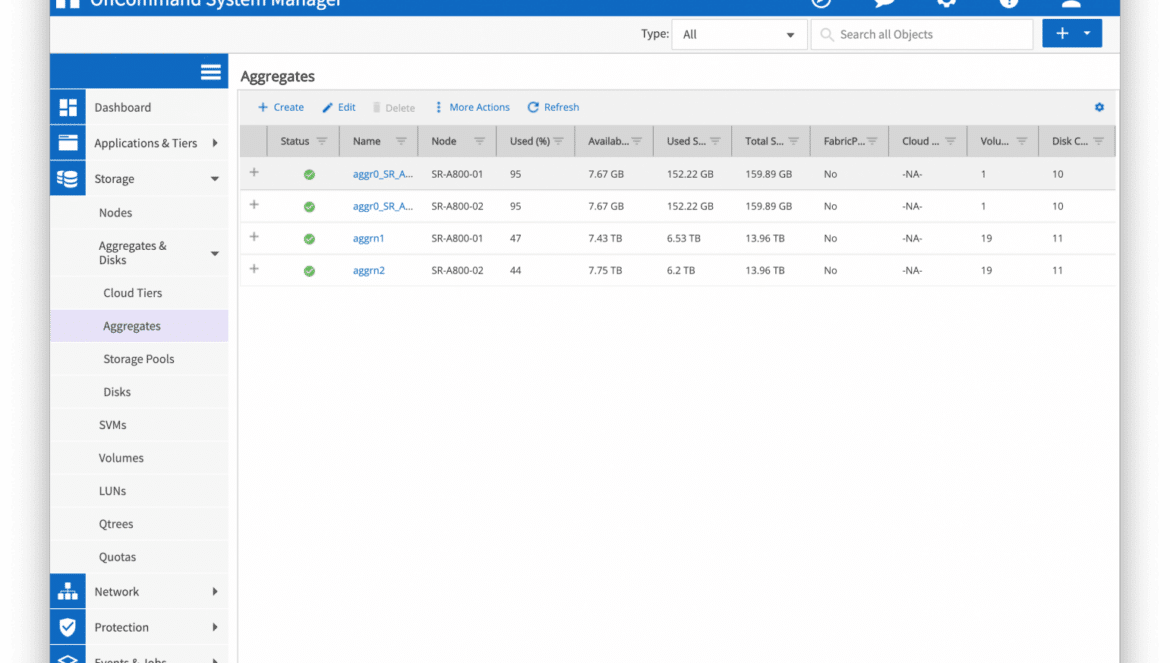Open aggr0_SR_A link on SR-A800-02
Image resolution: width=1170 pixels, height=663 pixels.
(383, 207)
